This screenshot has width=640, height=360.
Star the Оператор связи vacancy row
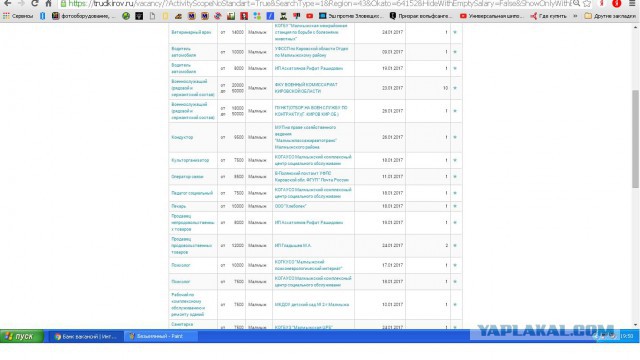click(x=455, y=176)
